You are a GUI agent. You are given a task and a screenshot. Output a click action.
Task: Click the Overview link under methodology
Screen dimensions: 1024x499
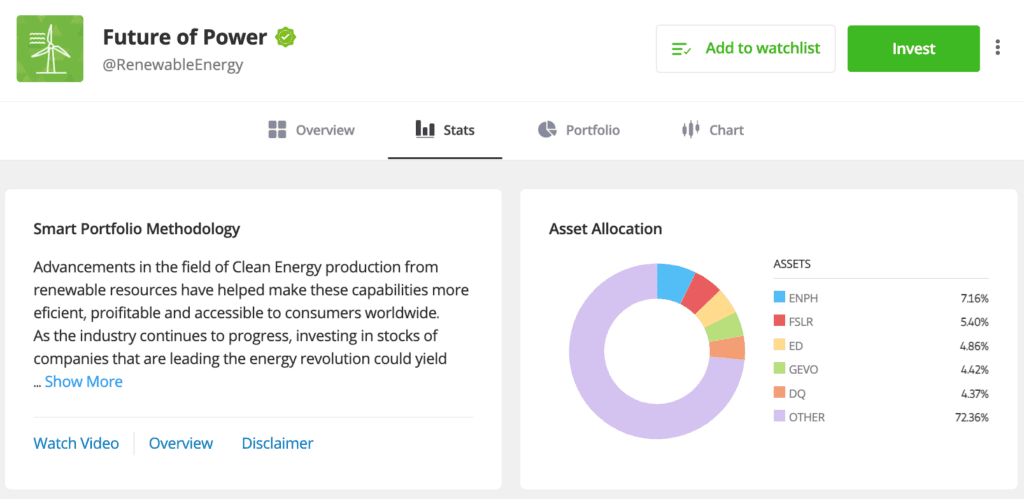[x=181, y=443]
